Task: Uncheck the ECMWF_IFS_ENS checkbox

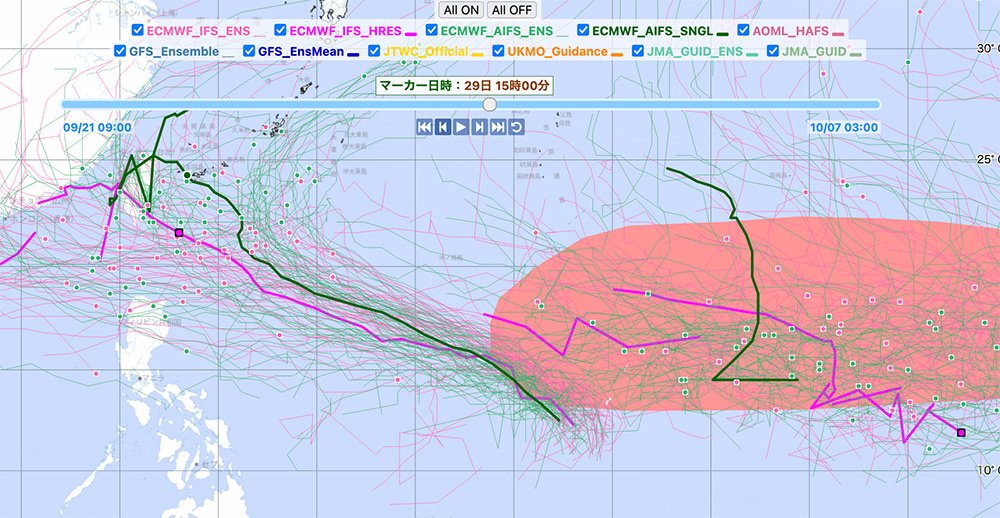Action: coord(138,30)
